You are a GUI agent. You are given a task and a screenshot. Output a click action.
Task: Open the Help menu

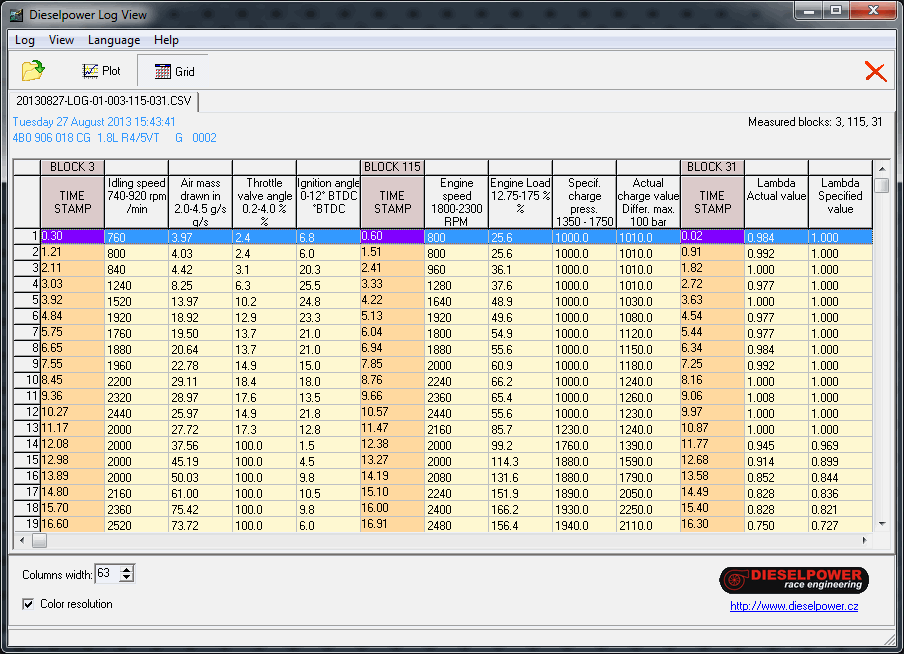[166, 40]
